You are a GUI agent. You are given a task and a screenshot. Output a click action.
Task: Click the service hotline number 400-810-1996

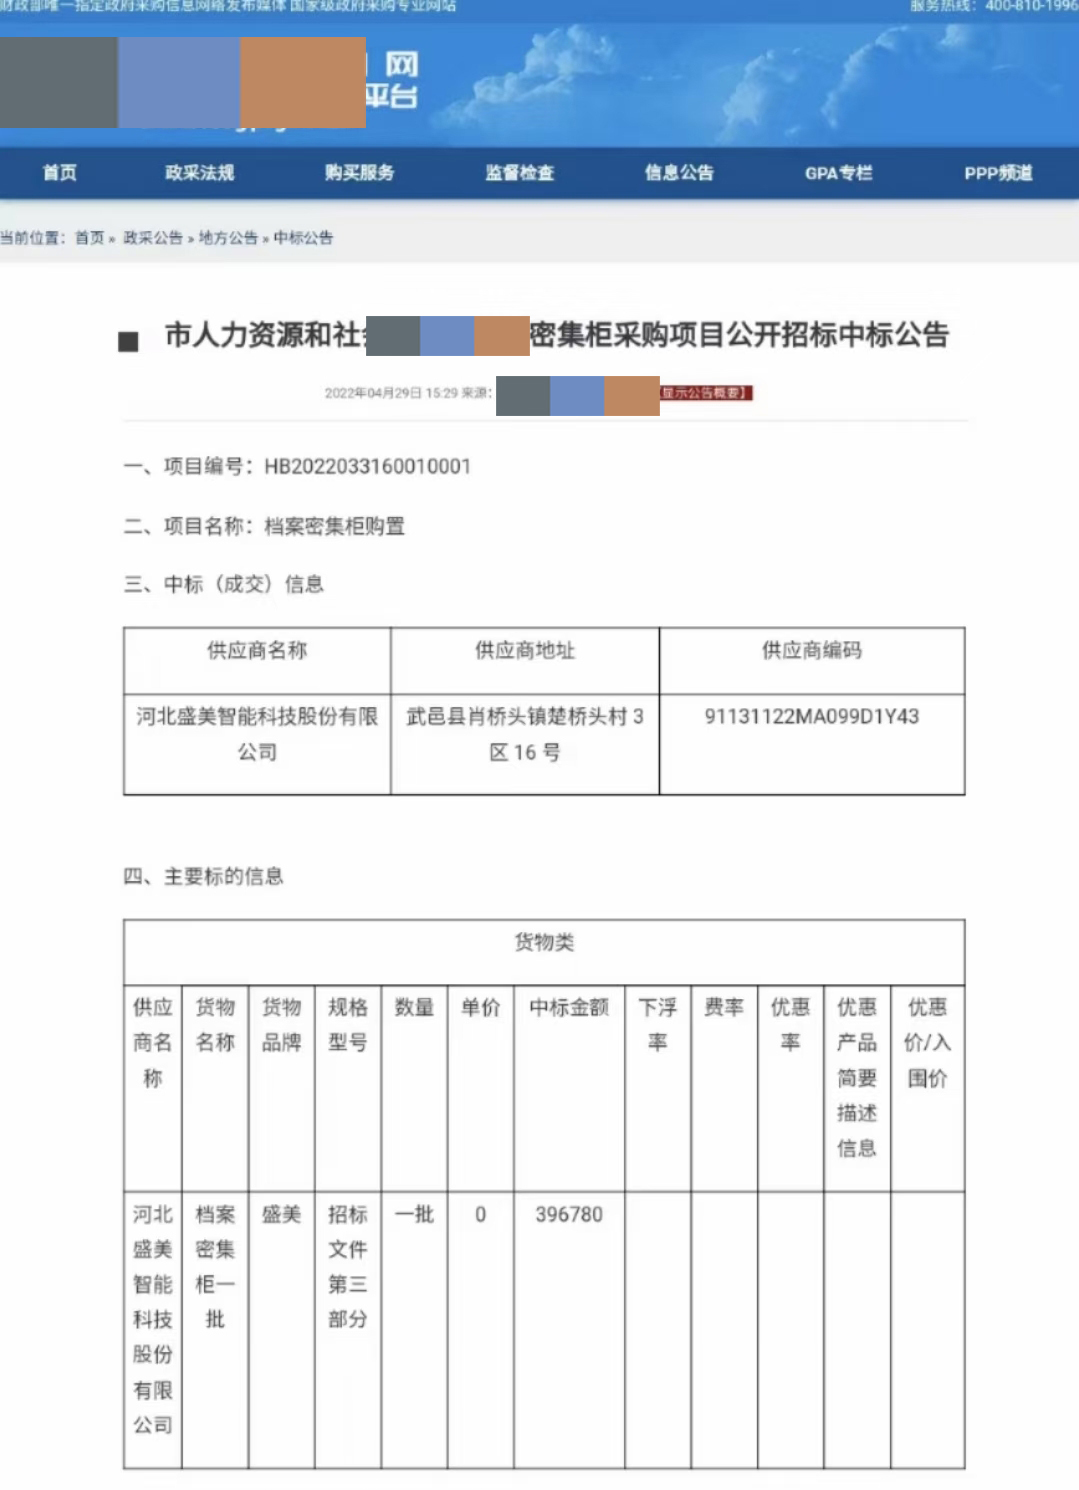[1030, 6]
